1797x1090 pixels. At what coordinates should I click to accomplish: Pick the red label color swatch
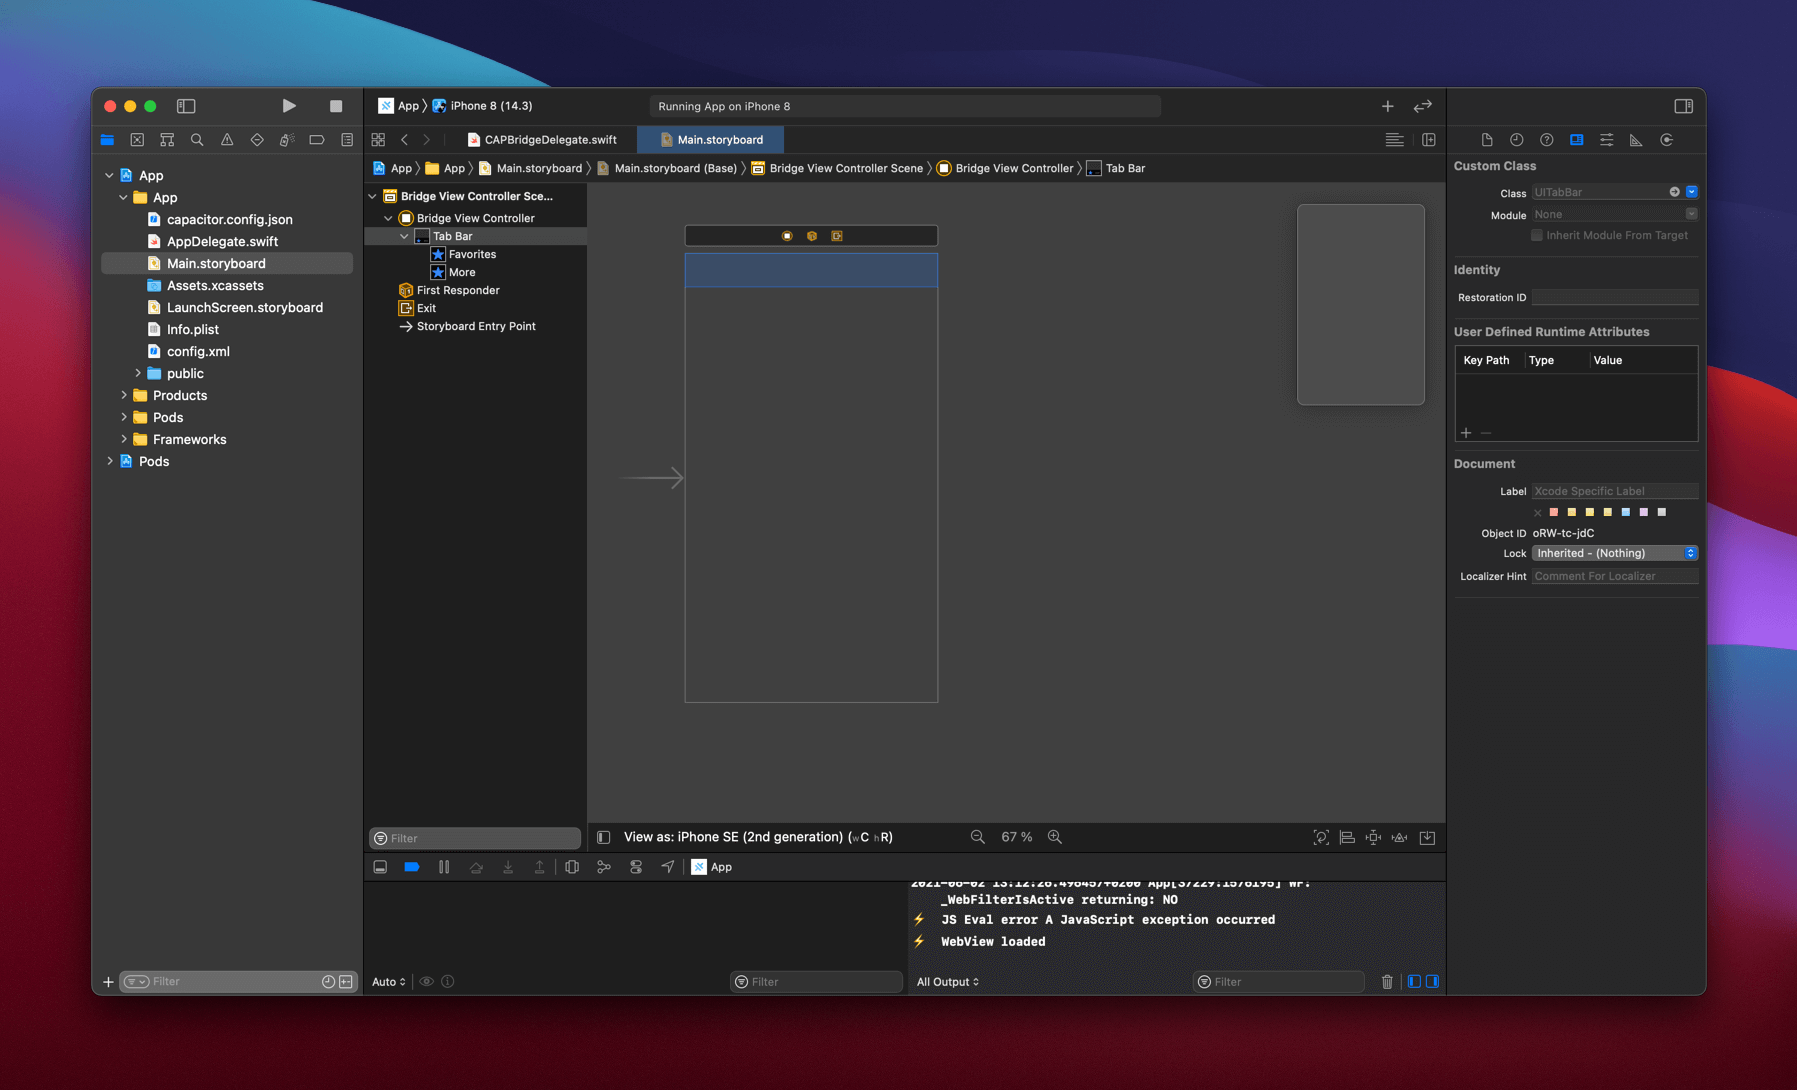coord(1554,512)
